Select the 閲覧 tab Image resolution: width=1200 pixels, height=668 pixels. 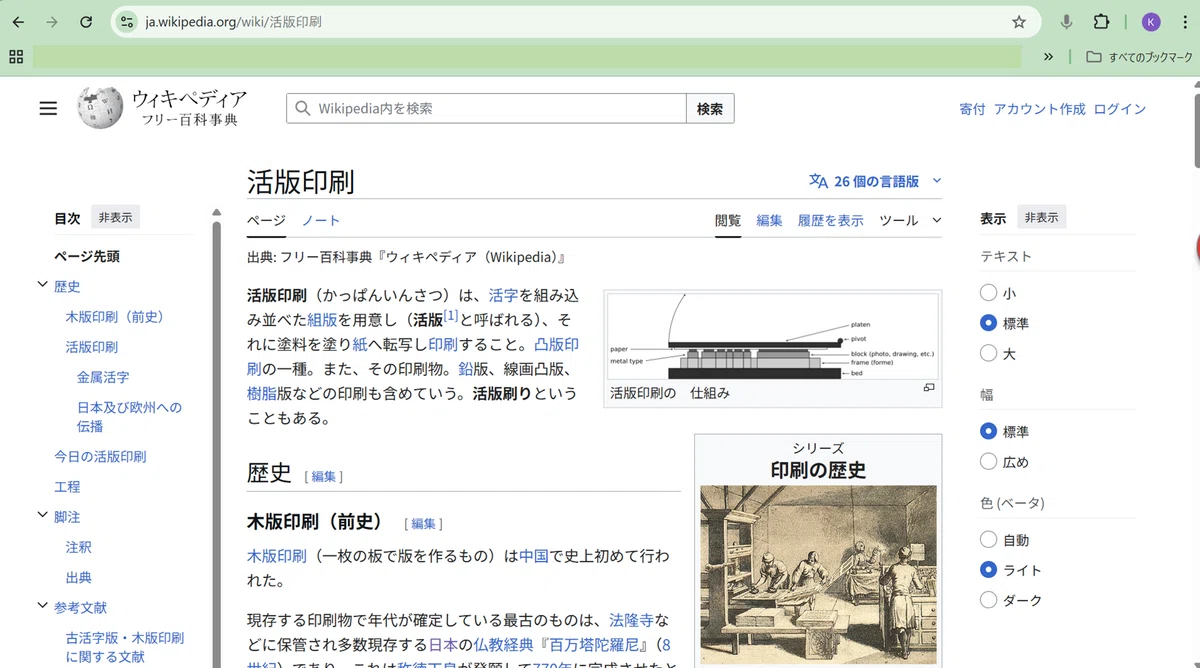click(728, 220)
